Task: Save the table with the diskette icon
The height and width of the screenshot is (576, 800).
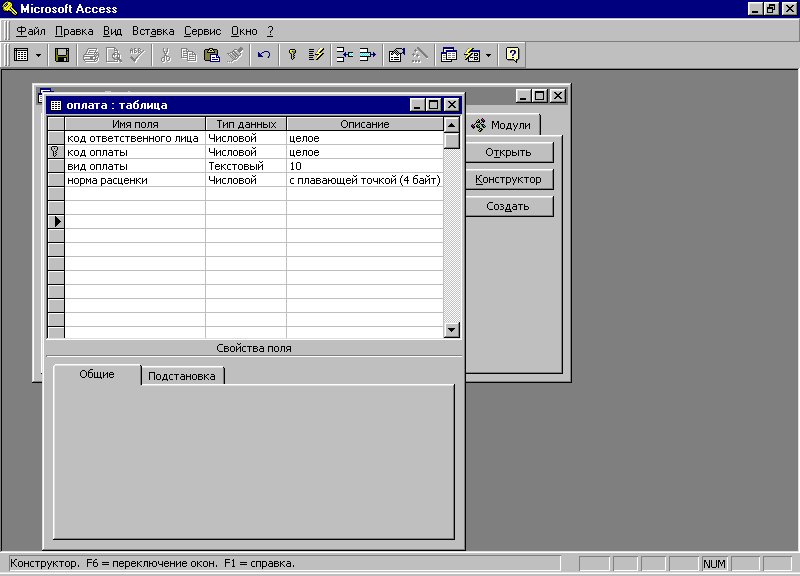Action: tap(62, 55)
